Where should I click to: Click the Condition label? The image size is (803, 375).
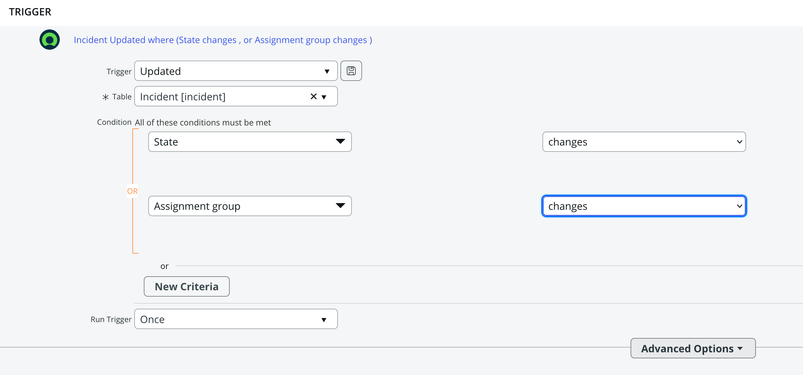(114, 122)
